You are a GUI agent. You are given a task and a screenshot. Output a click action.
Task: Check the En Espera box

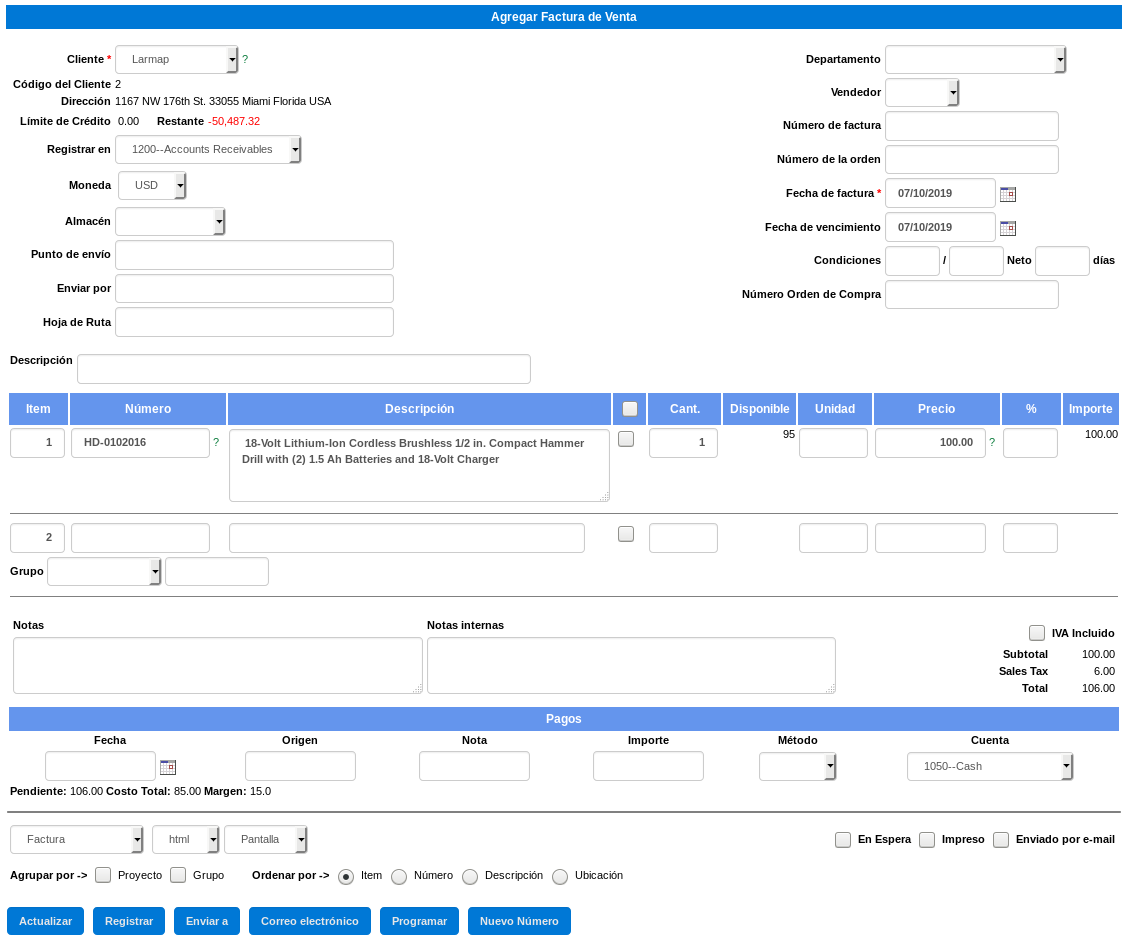843,839
